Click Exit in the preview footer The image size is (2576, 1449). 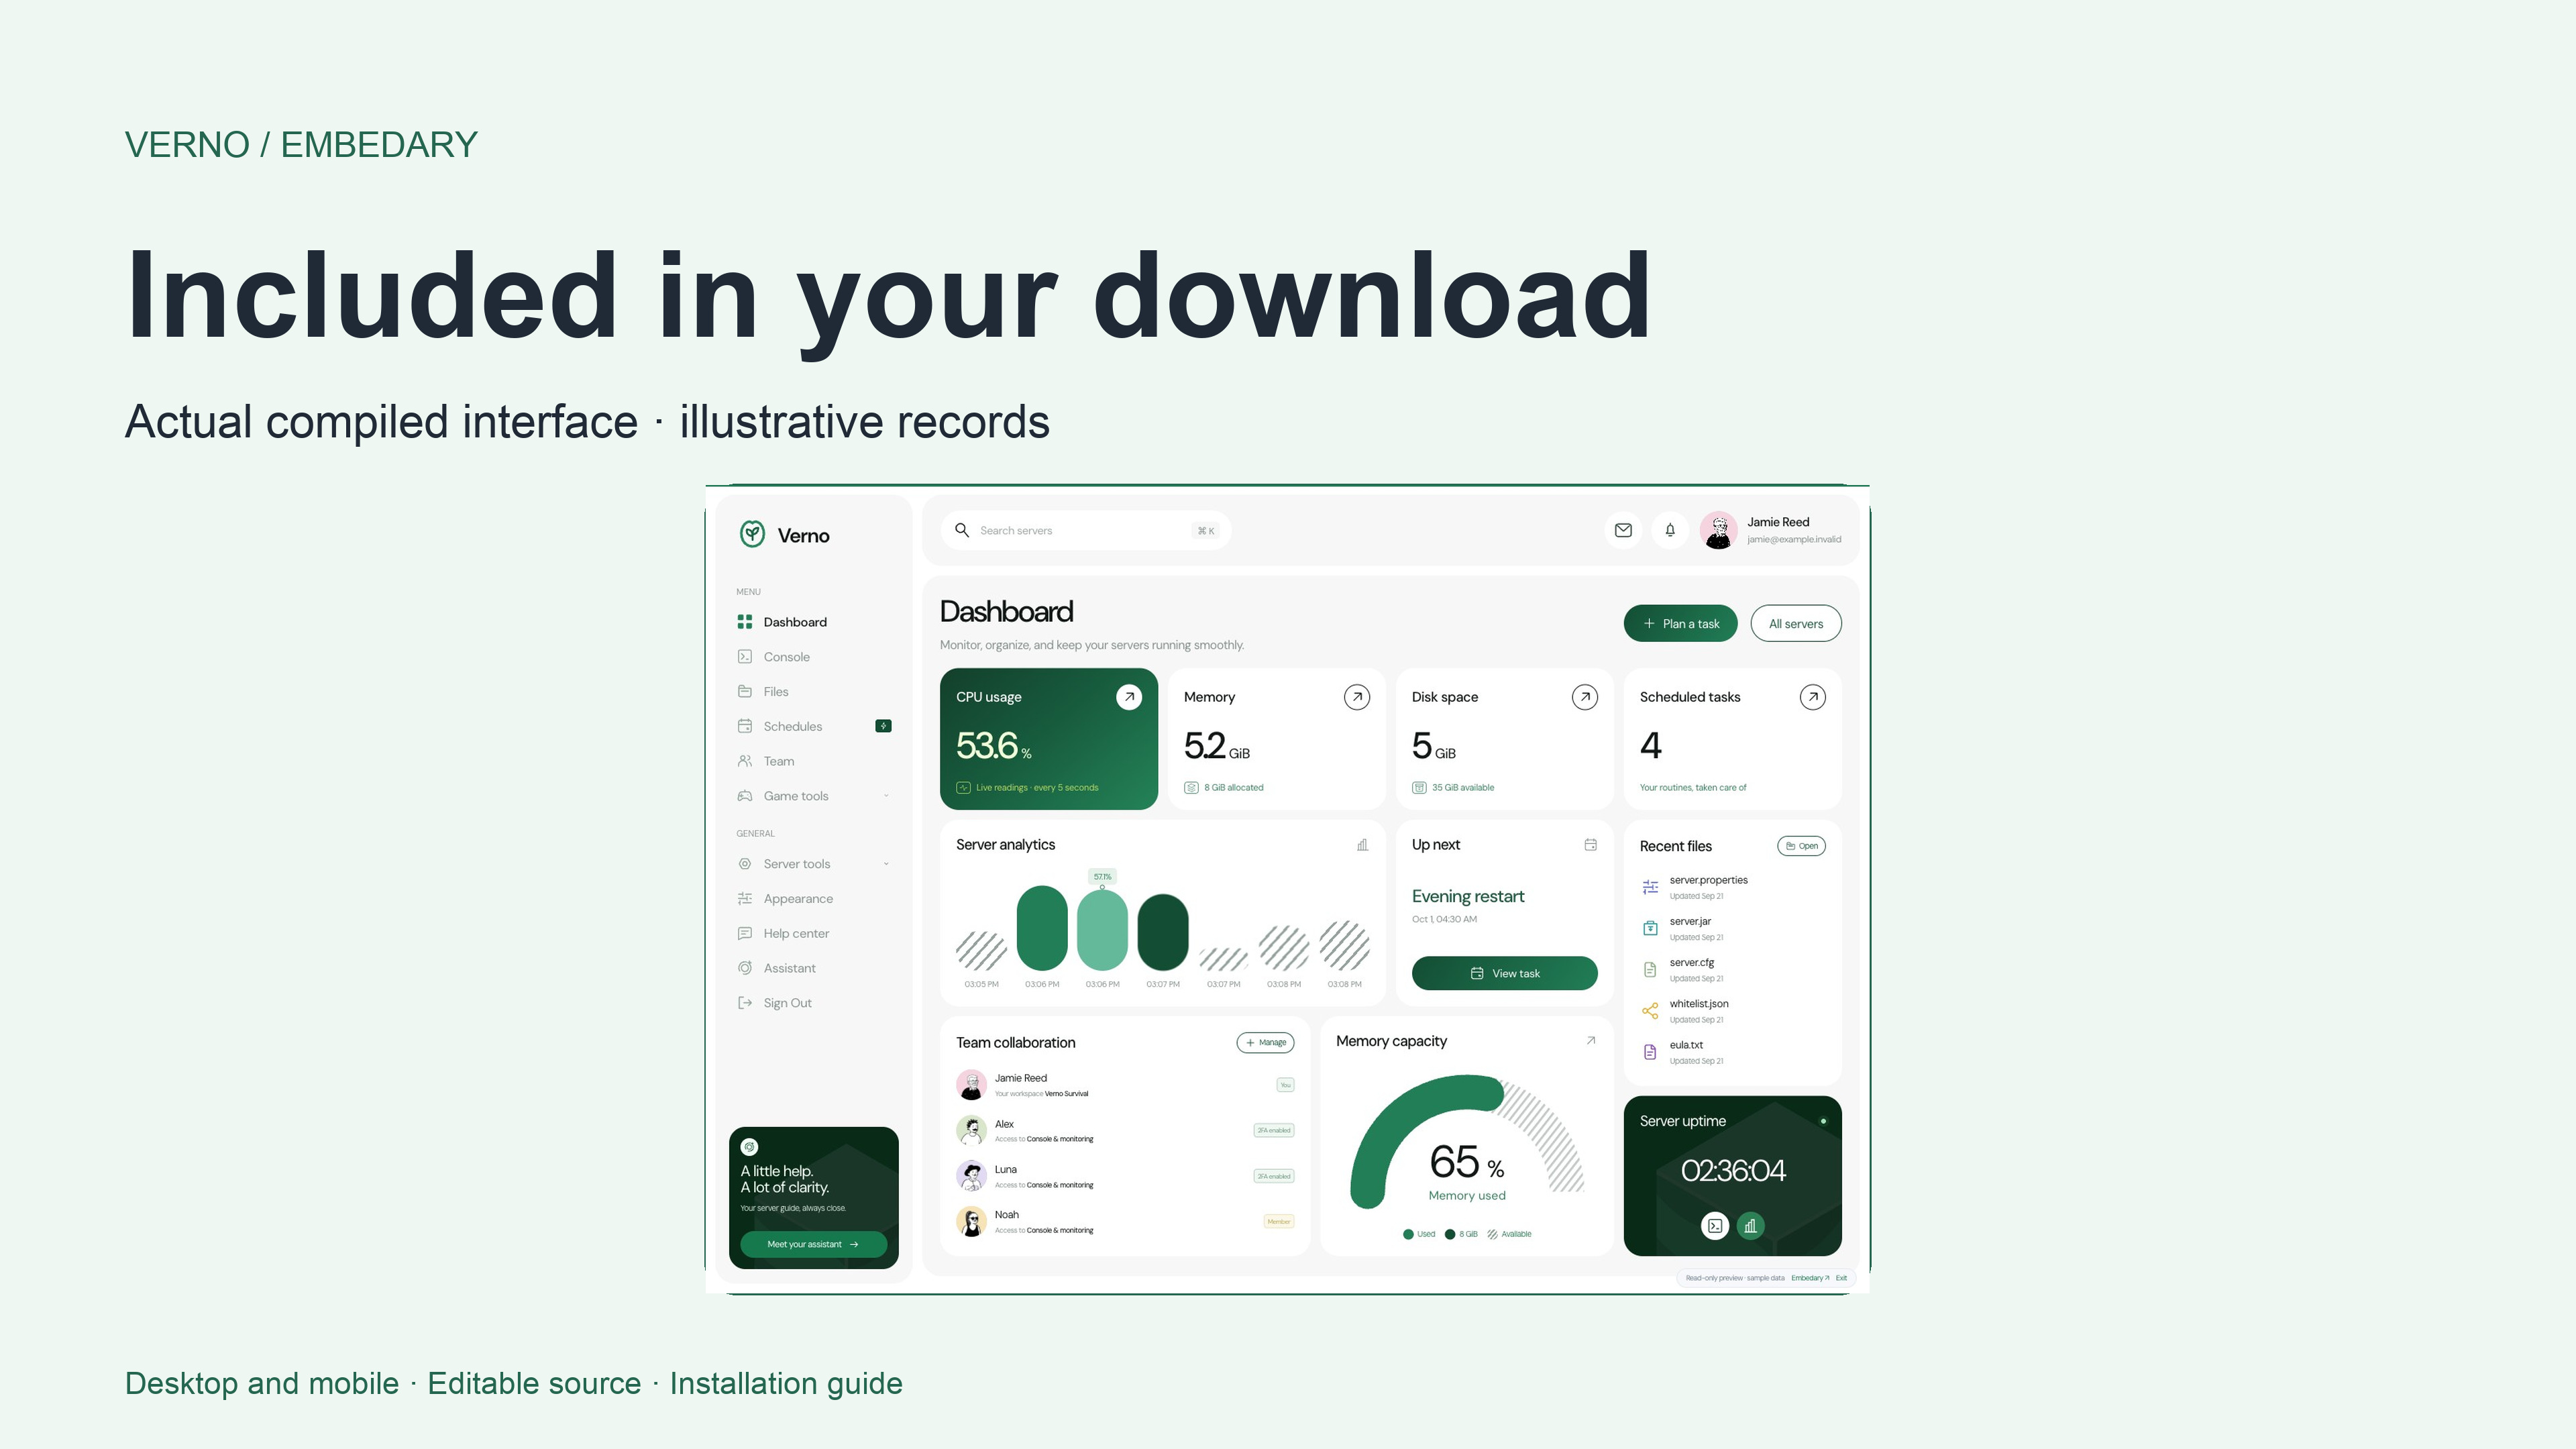point(1841,1278)
